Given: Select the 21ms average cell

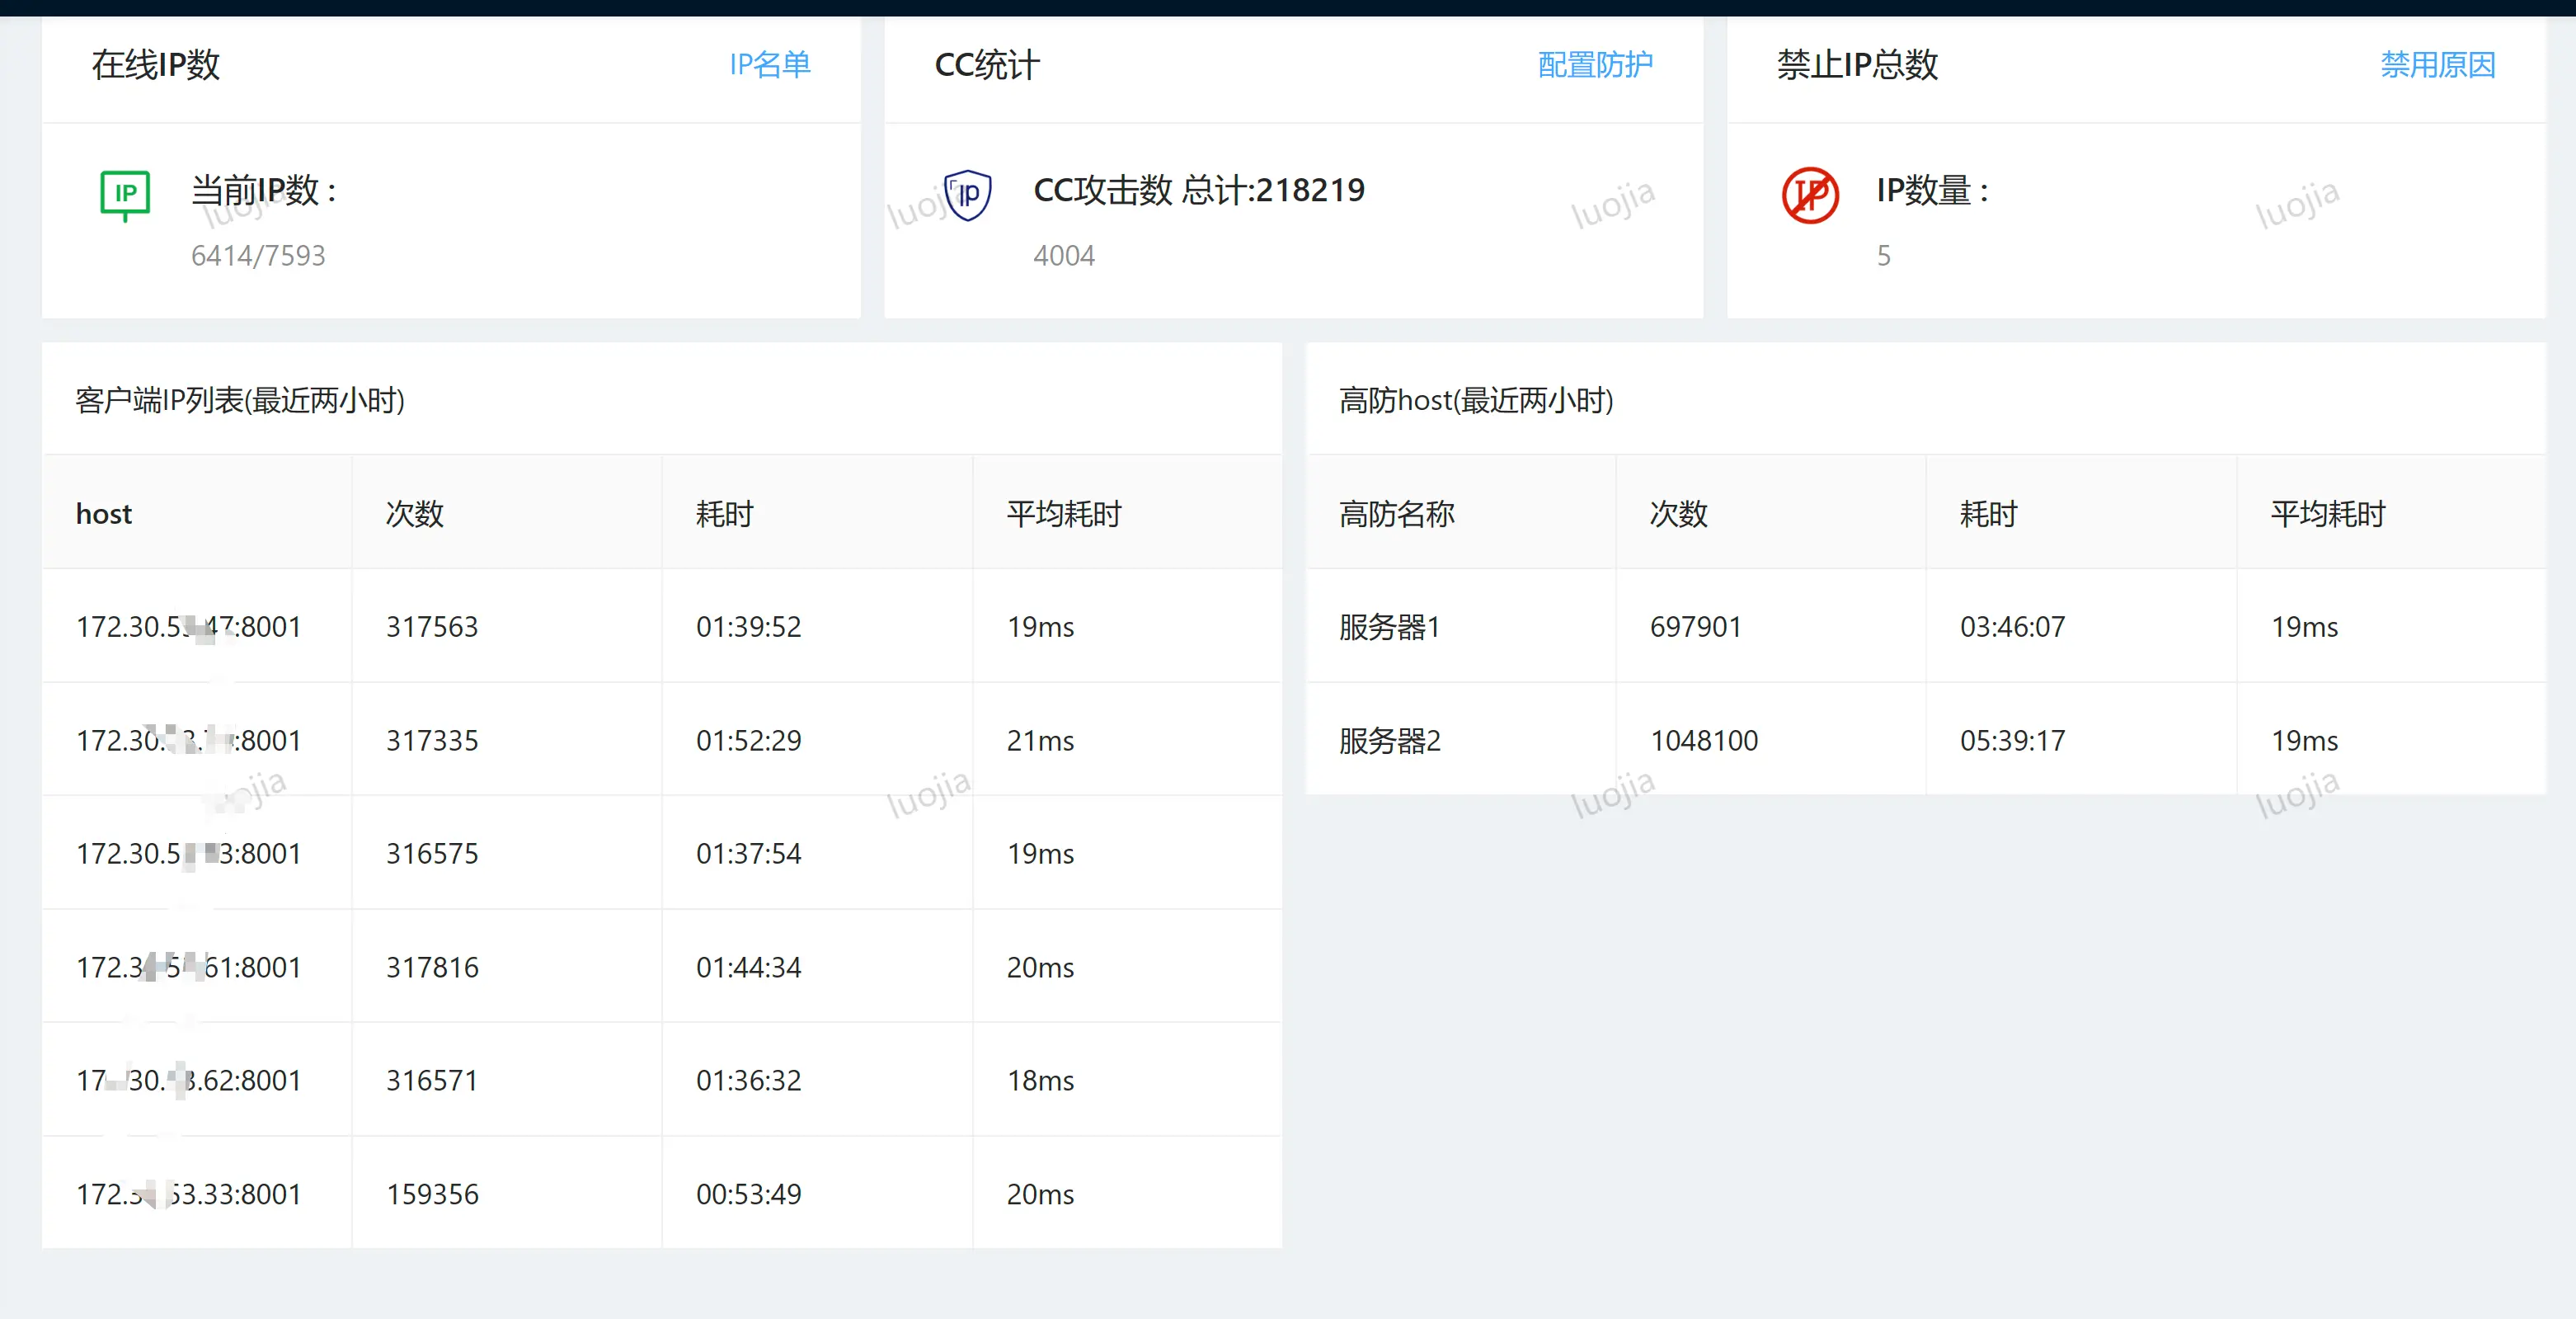Looking at the screenshot, I should (x=1040, y=741).
